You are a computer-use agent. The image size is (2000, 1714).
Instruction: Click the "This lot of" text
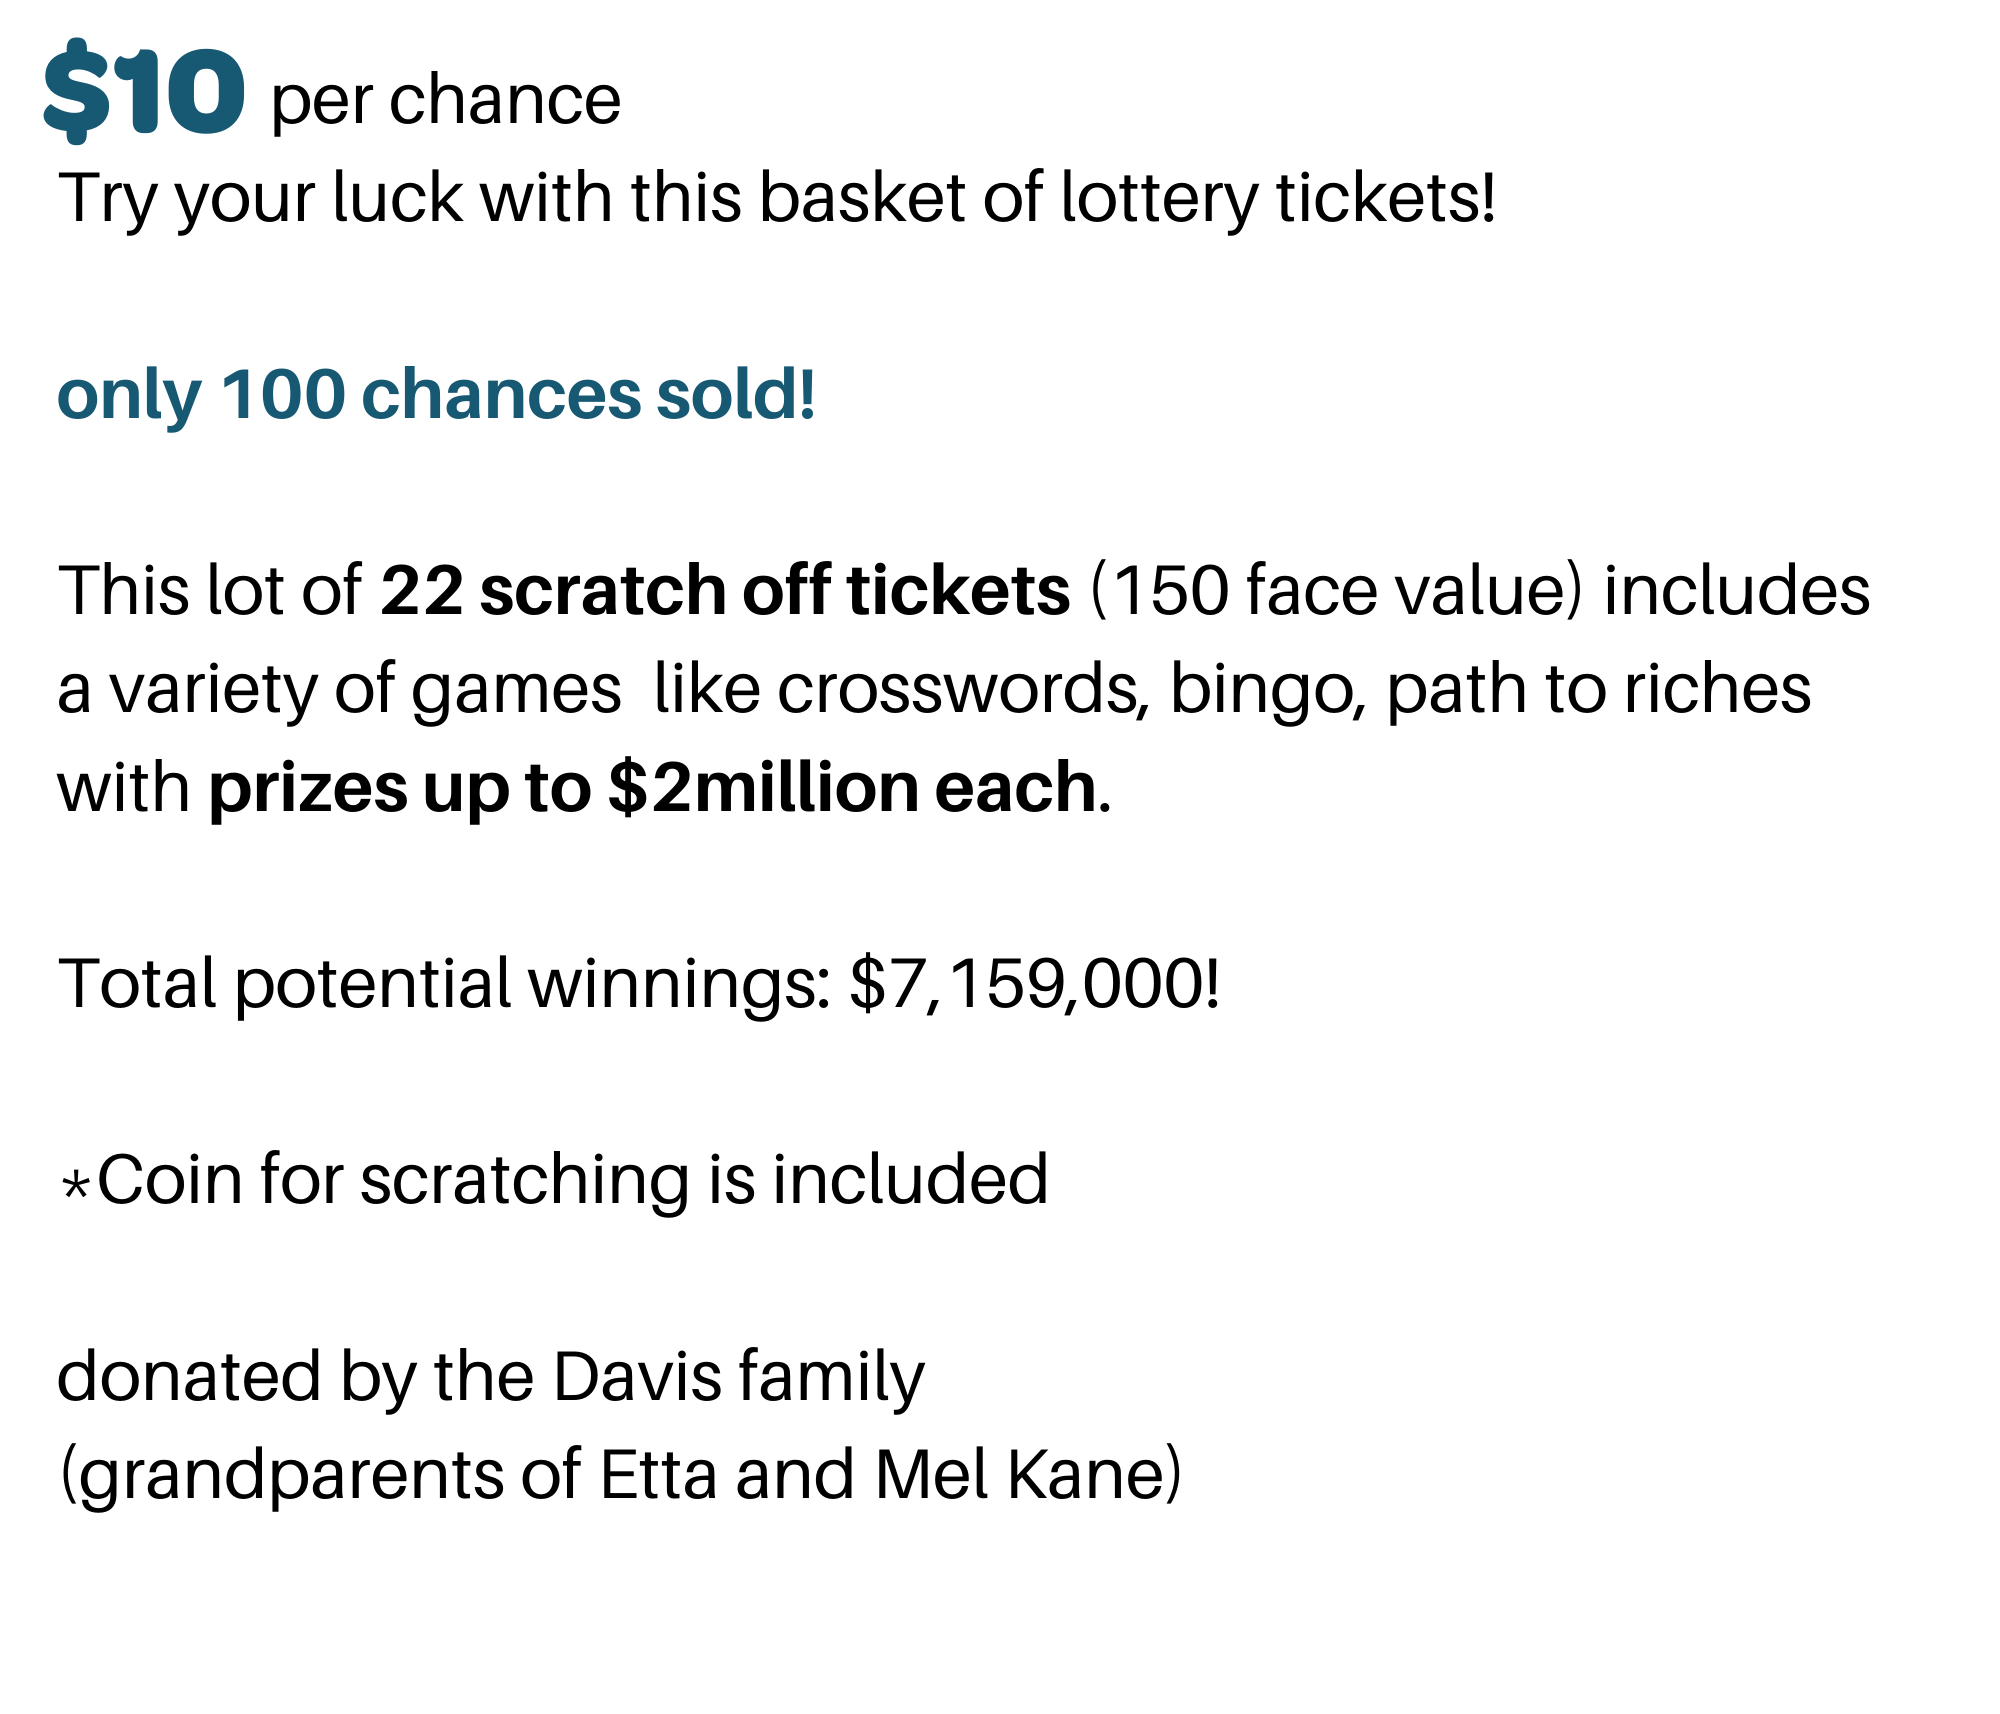(208, 590)
